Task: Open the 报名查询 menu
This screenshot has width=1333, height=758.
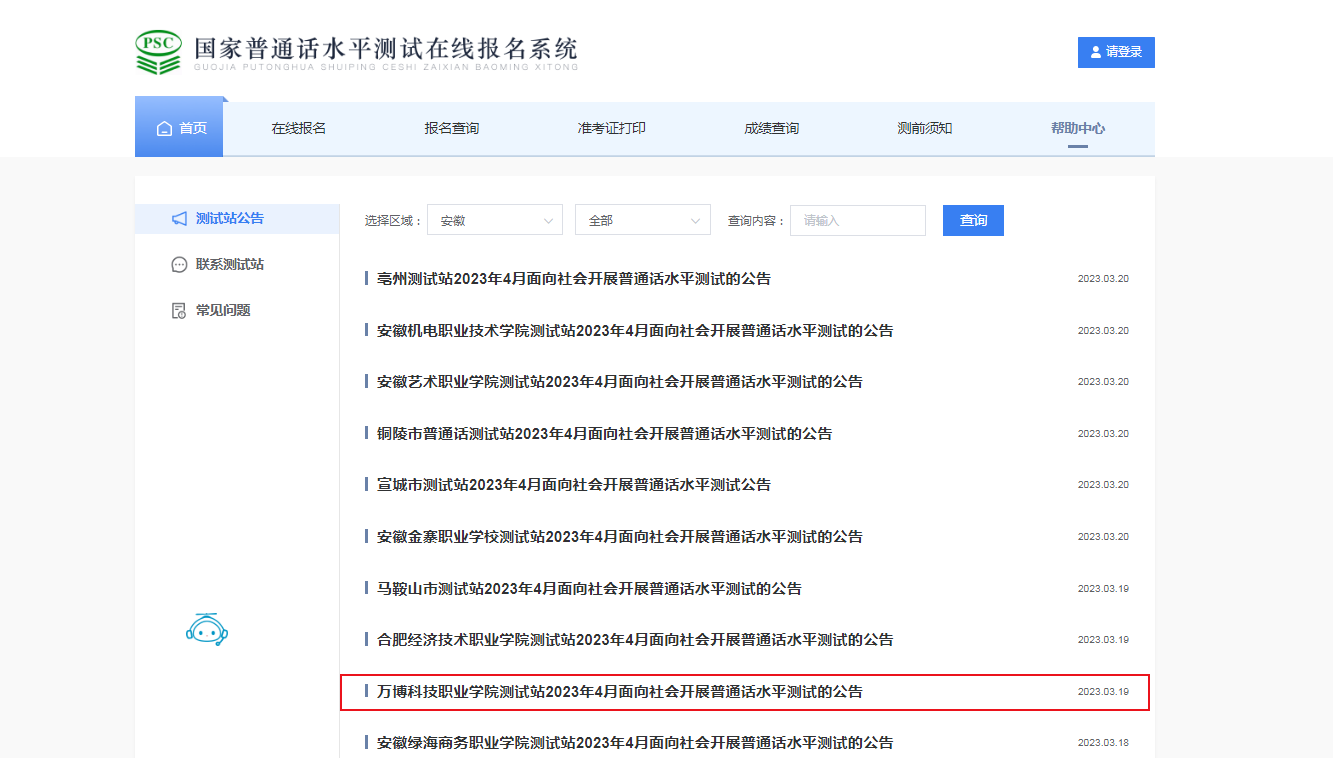Action: [452, 128]
